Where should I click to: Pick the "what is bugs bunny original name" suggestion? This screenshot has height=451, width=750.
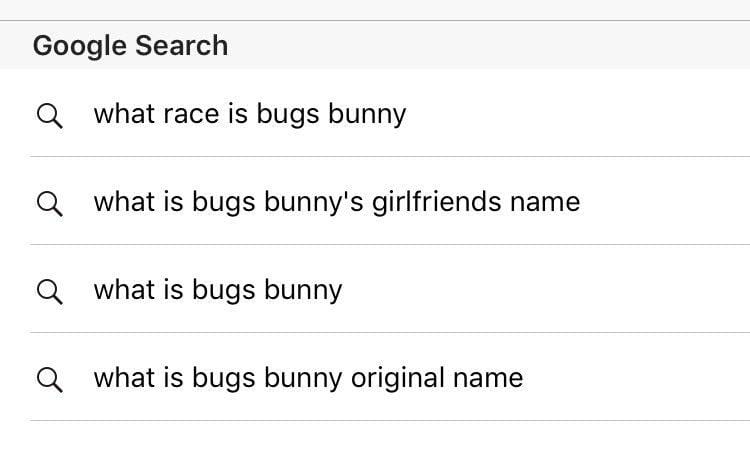308,378
